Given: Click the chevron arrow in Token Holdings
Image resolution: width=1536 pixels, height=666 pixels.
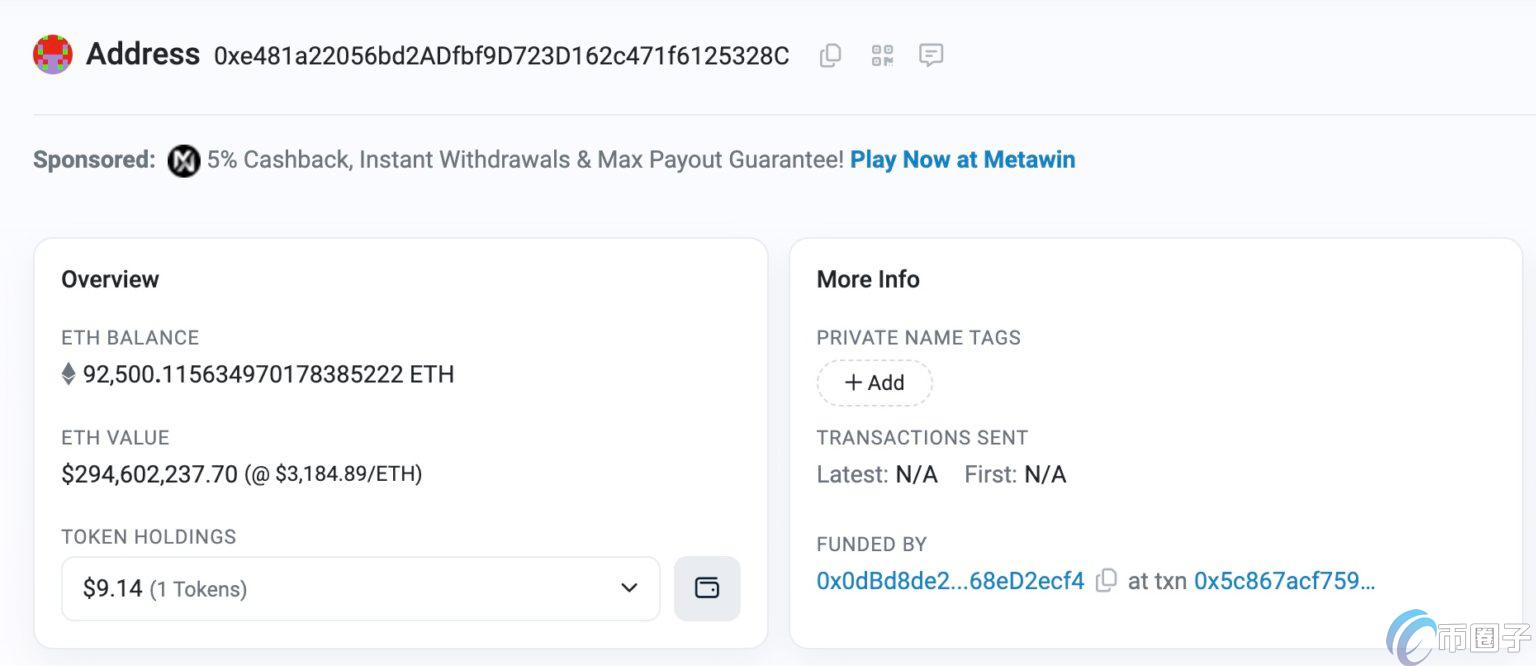Looking at the screenshot, I should click(x=629, y=588).
